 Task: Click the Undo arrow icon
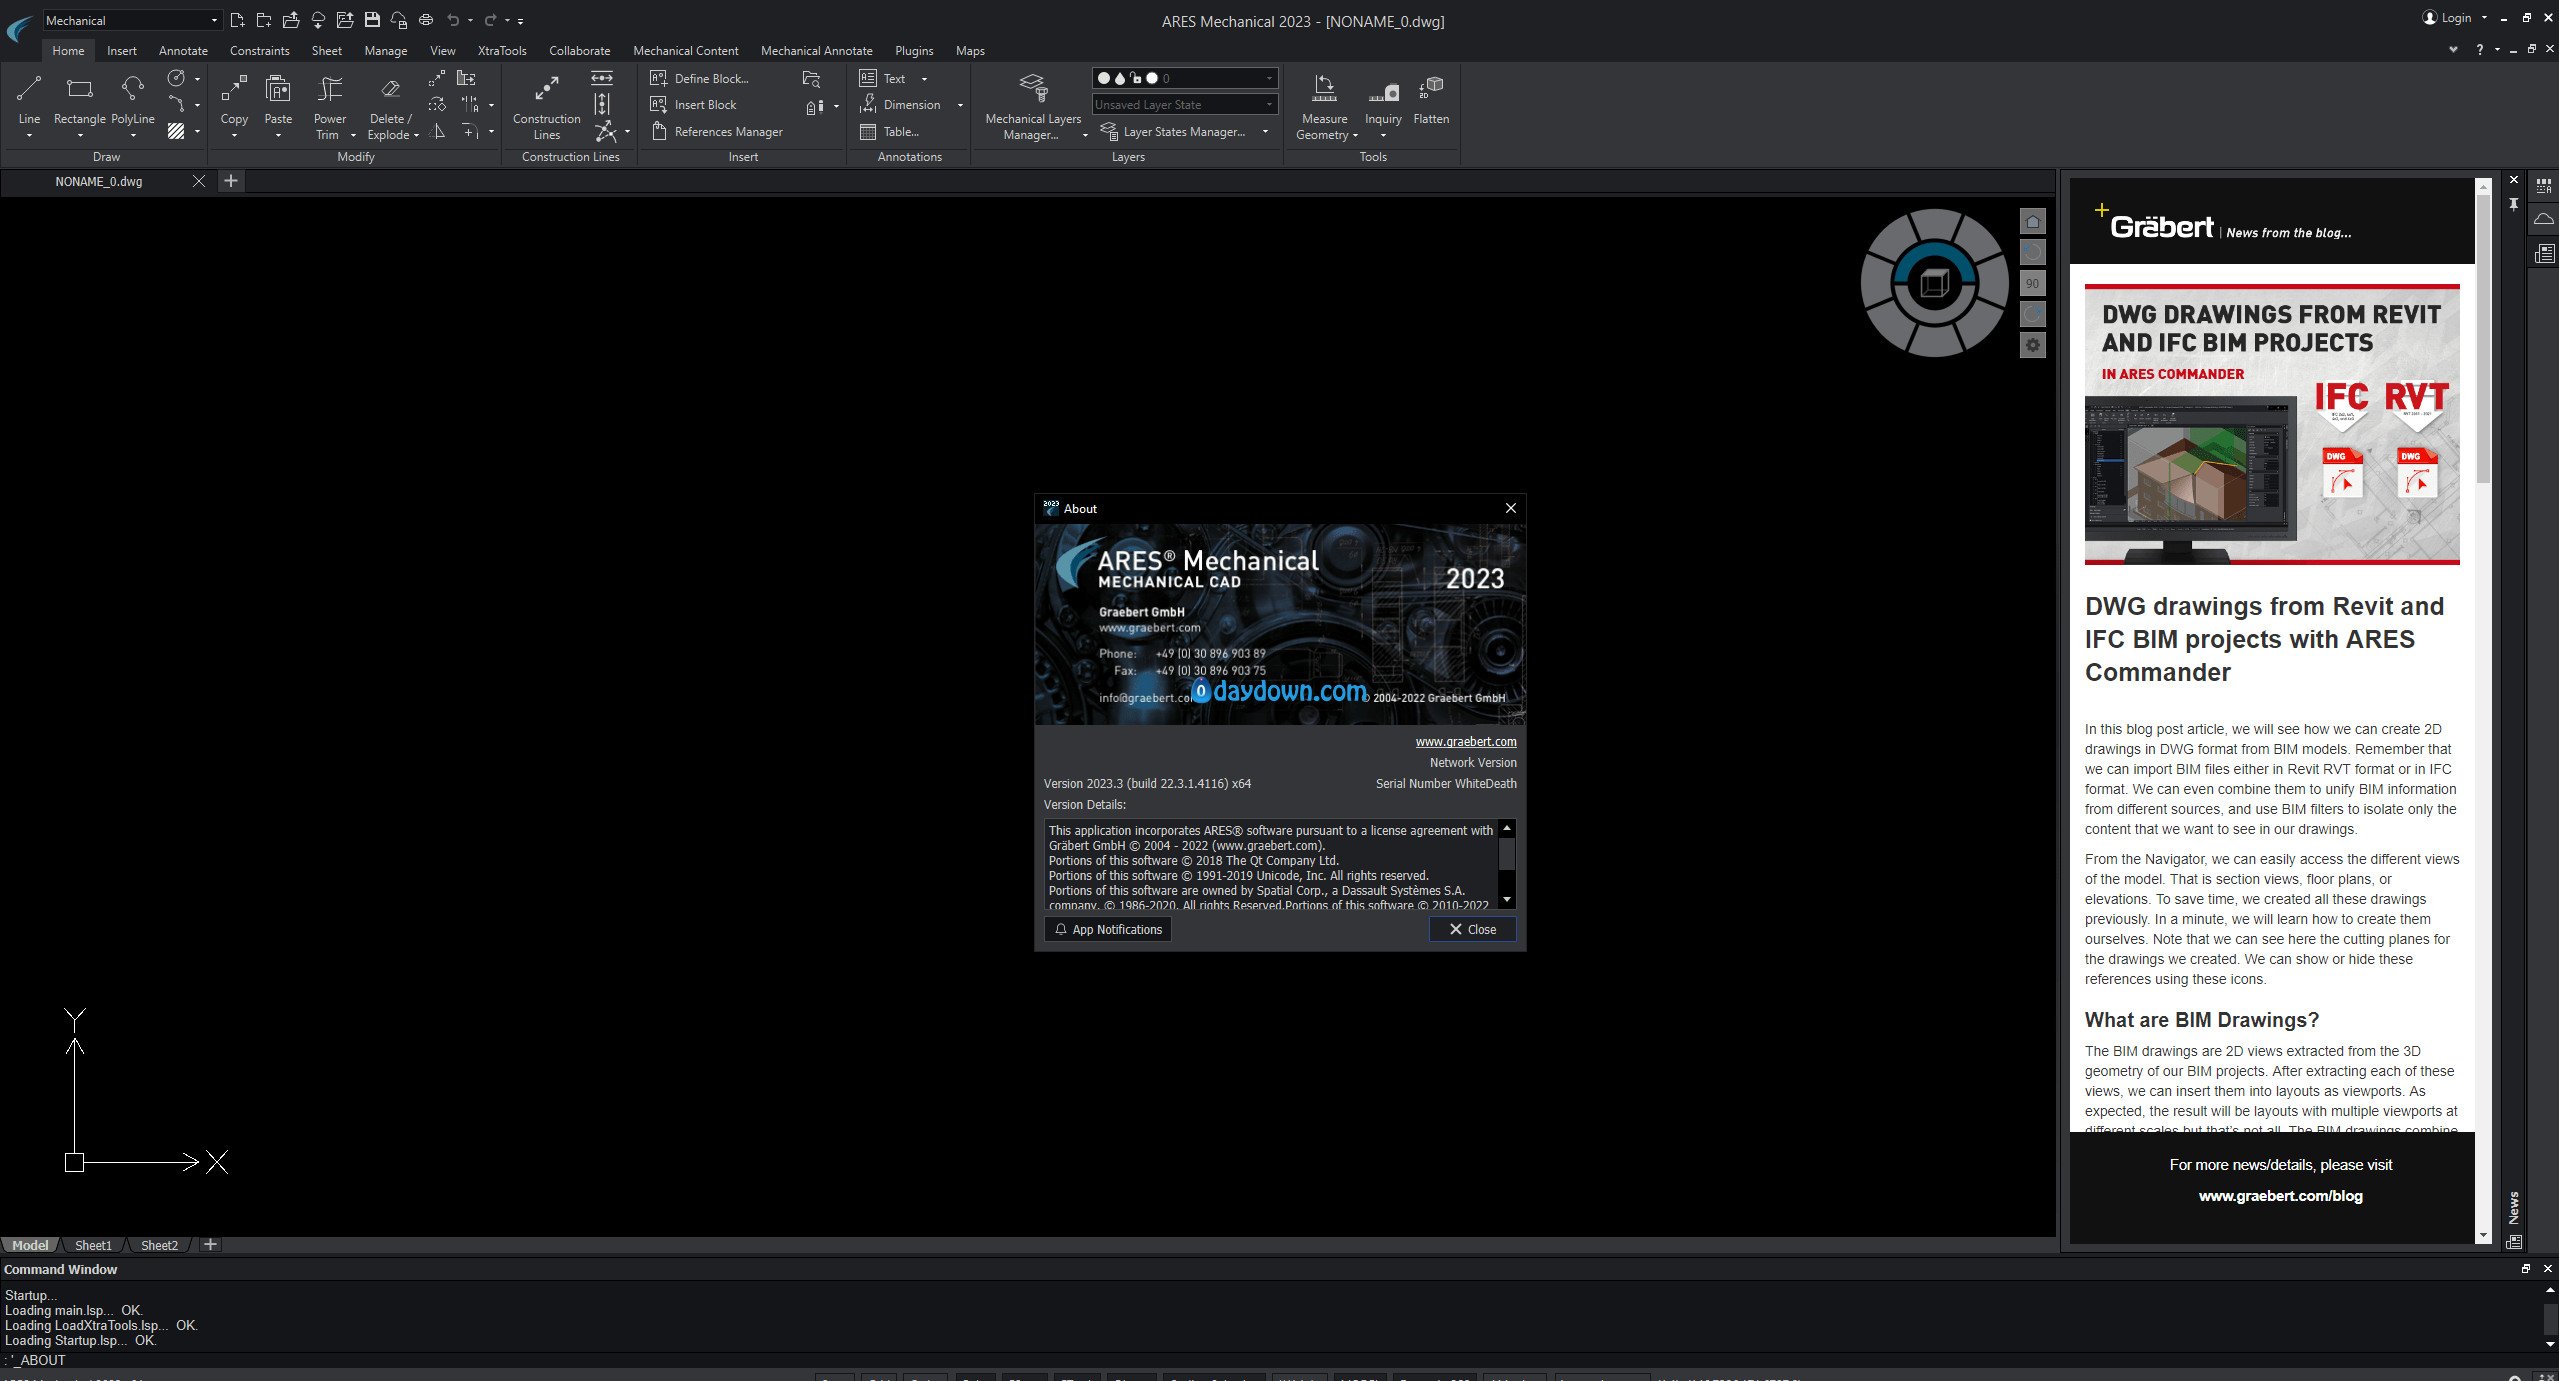pos(453,20)
